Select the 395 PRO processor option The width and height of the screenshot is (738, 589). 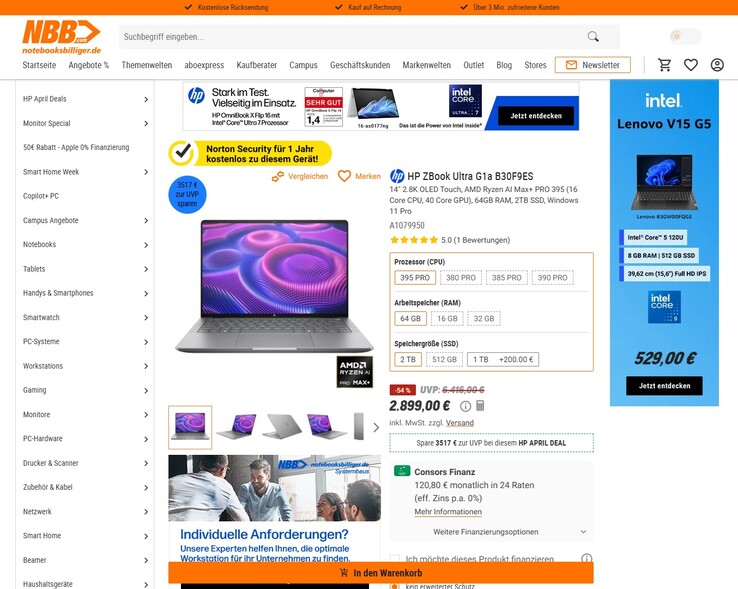415,278
